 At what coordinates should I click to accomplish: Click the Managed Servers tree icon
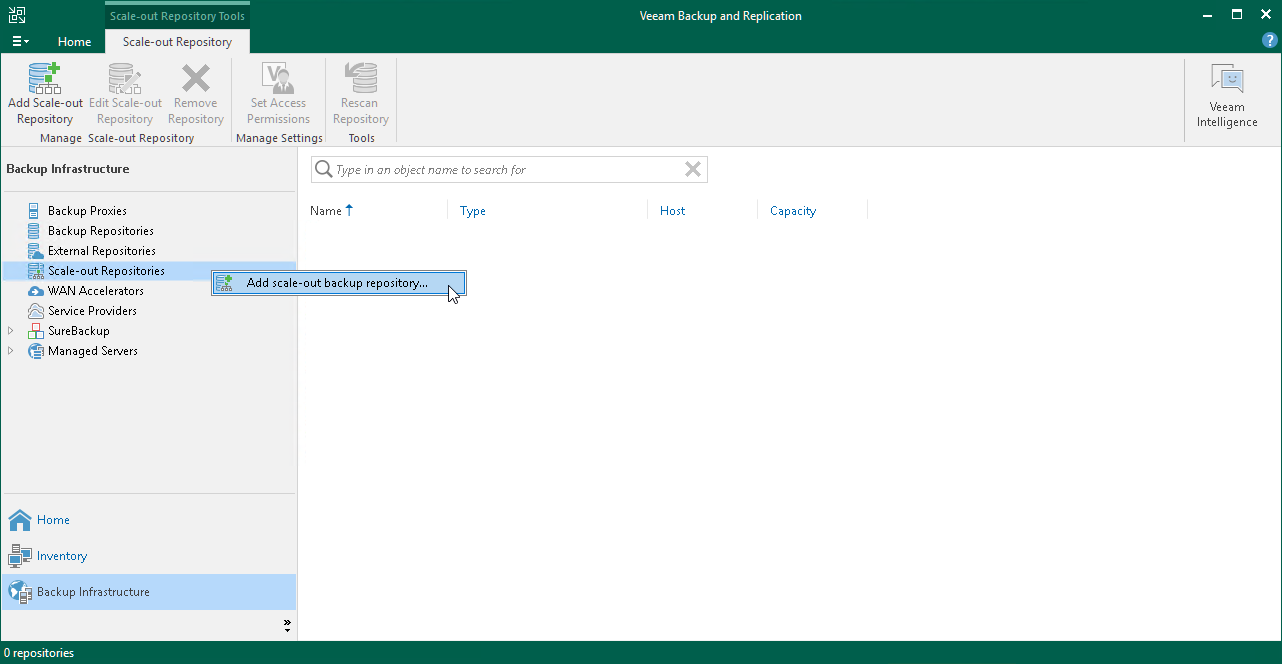(x=36, y=351)
